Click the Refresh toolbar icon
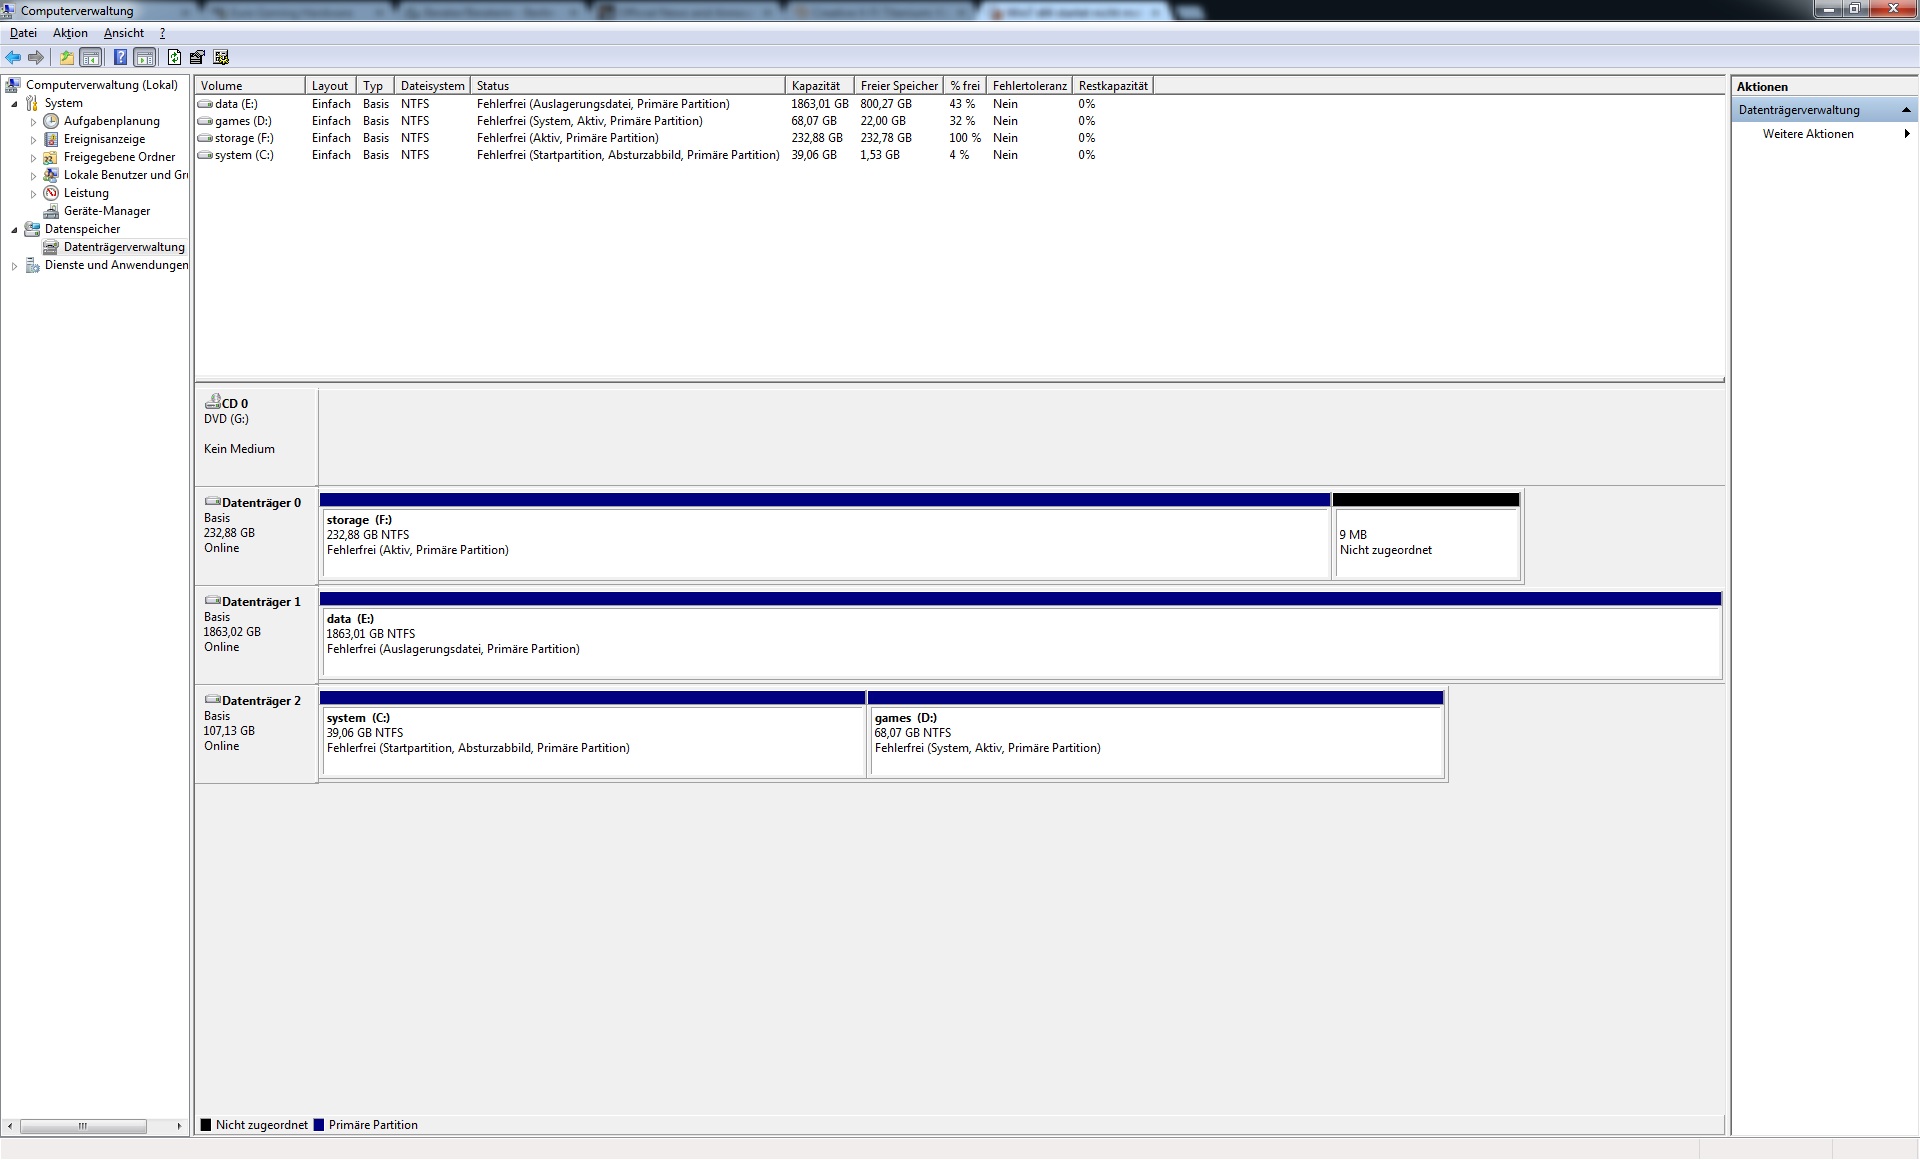The height and width of the screenshot is (1160, 1920). click(x=174, y=58)
